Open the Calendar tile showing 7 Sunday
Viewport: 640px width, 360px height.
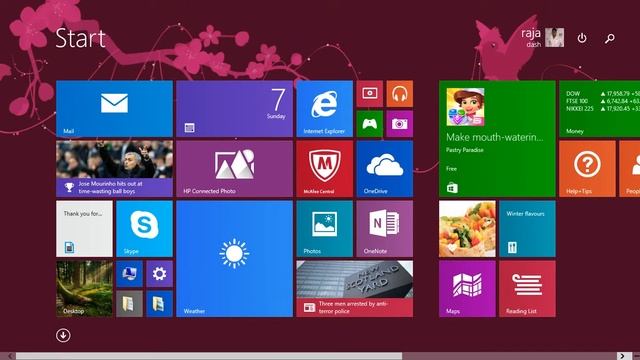click(234, 109)
